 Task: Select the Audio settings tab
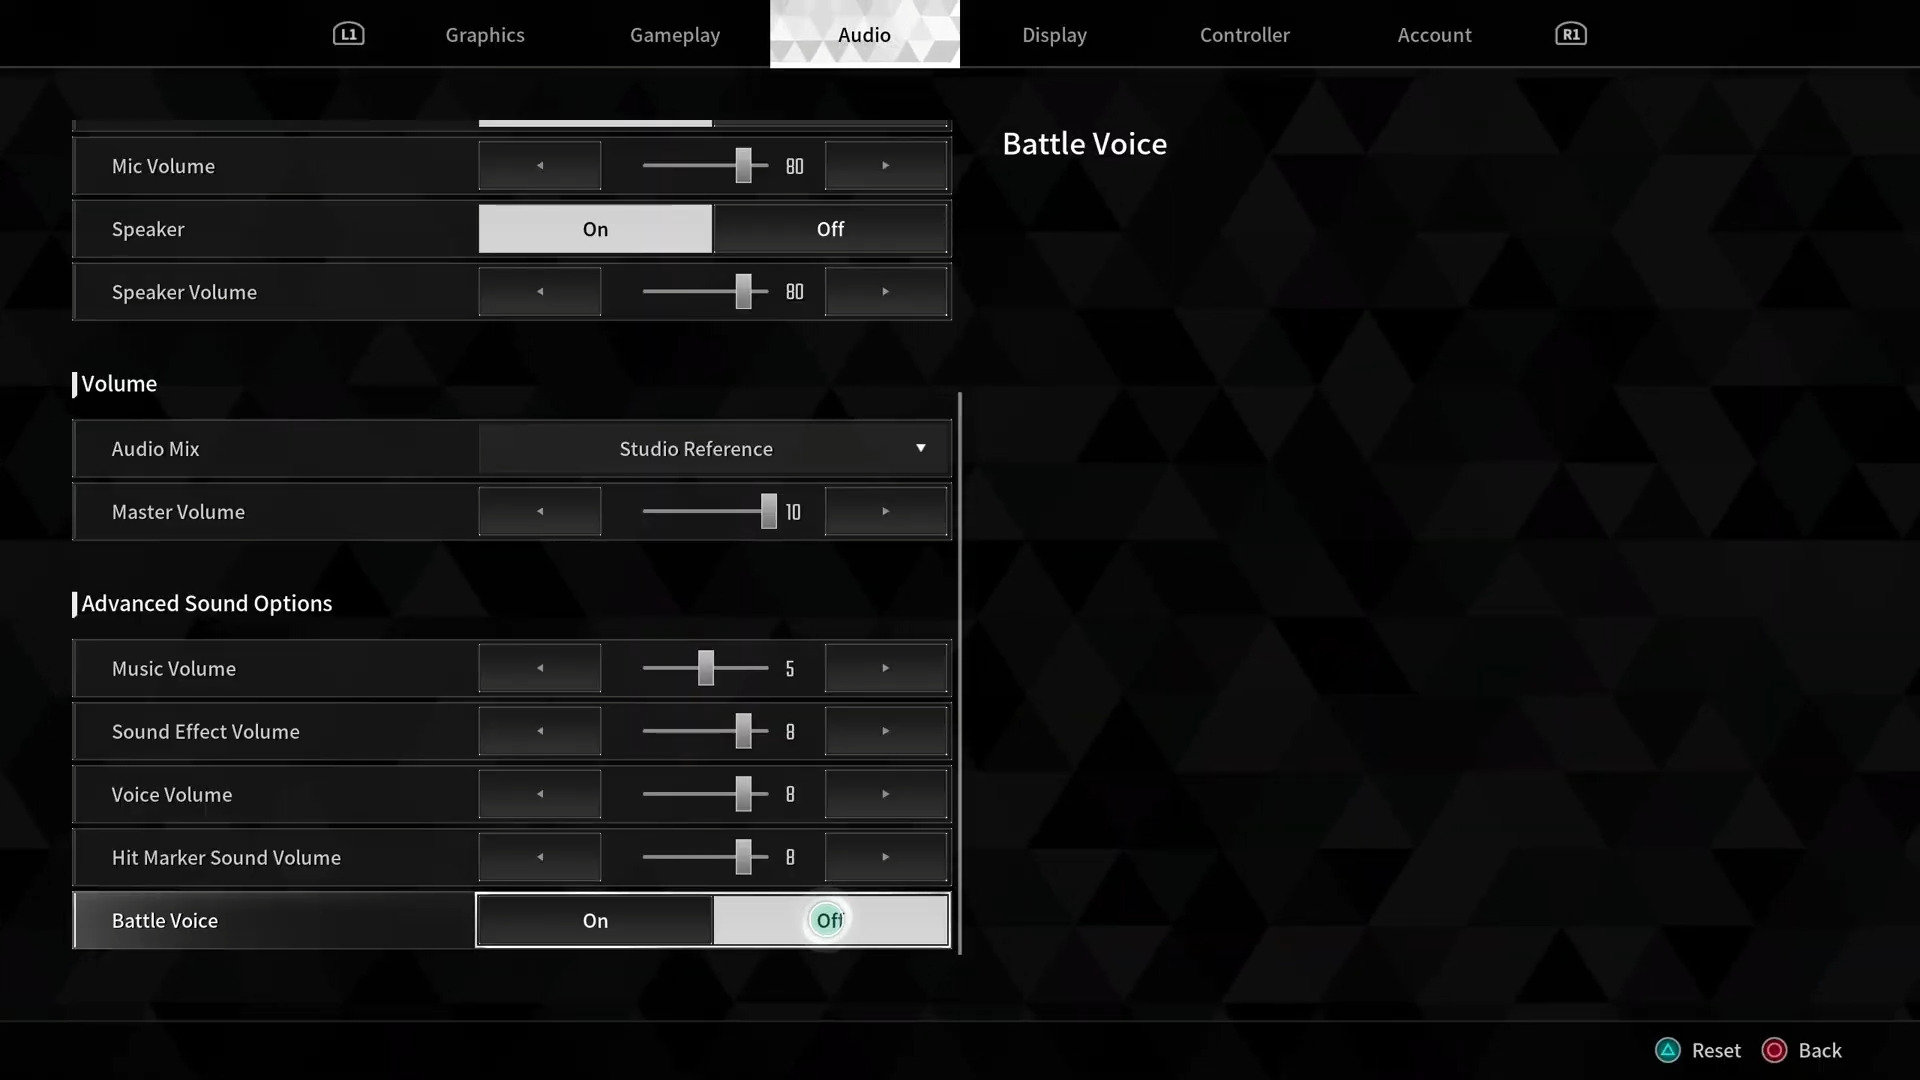[x=864, y=34]
